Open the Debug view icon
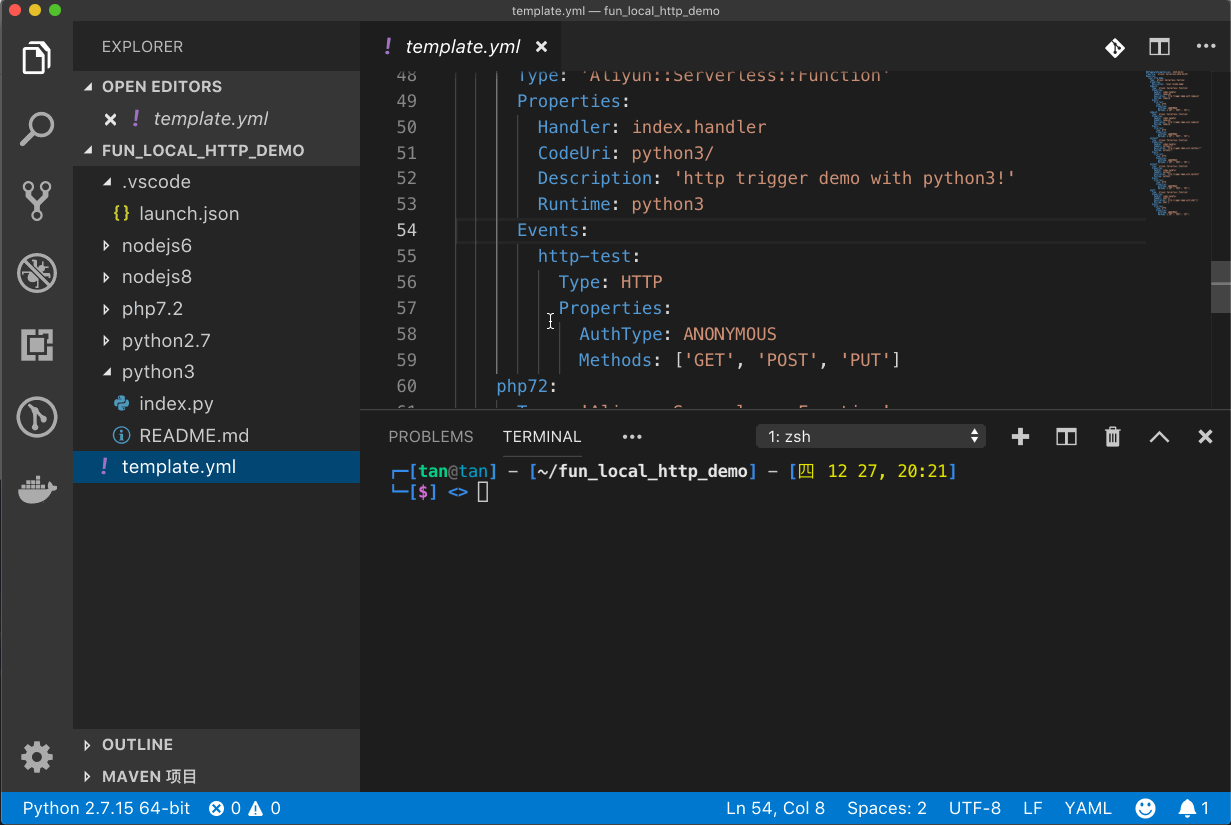The image size is (1231, 825). pos(37,272)
